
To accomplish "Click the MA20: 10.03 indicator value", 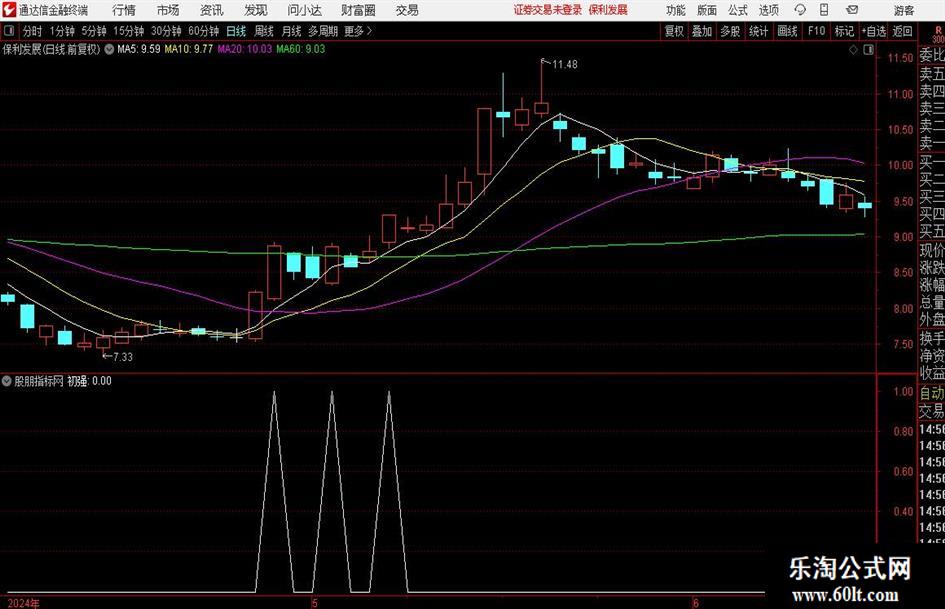I will [x=245, y=49].
